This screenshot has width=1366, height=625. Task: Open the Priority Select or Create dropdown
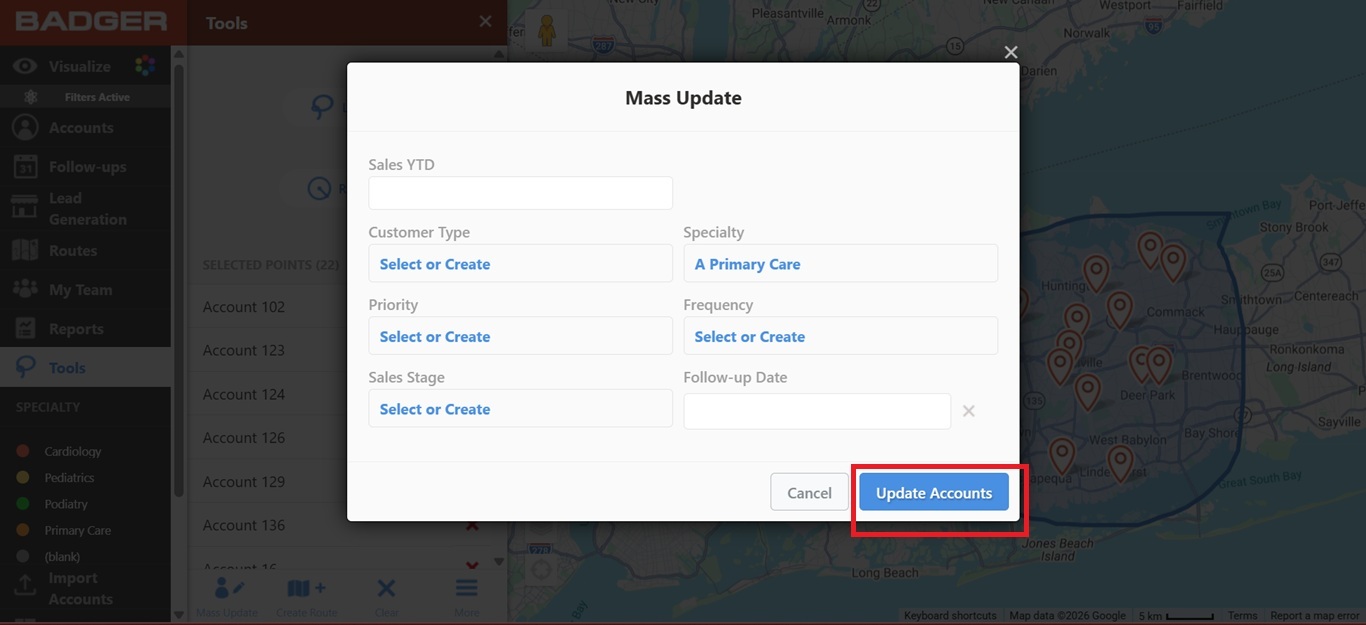pyautogui.click(x=520, y=336)
